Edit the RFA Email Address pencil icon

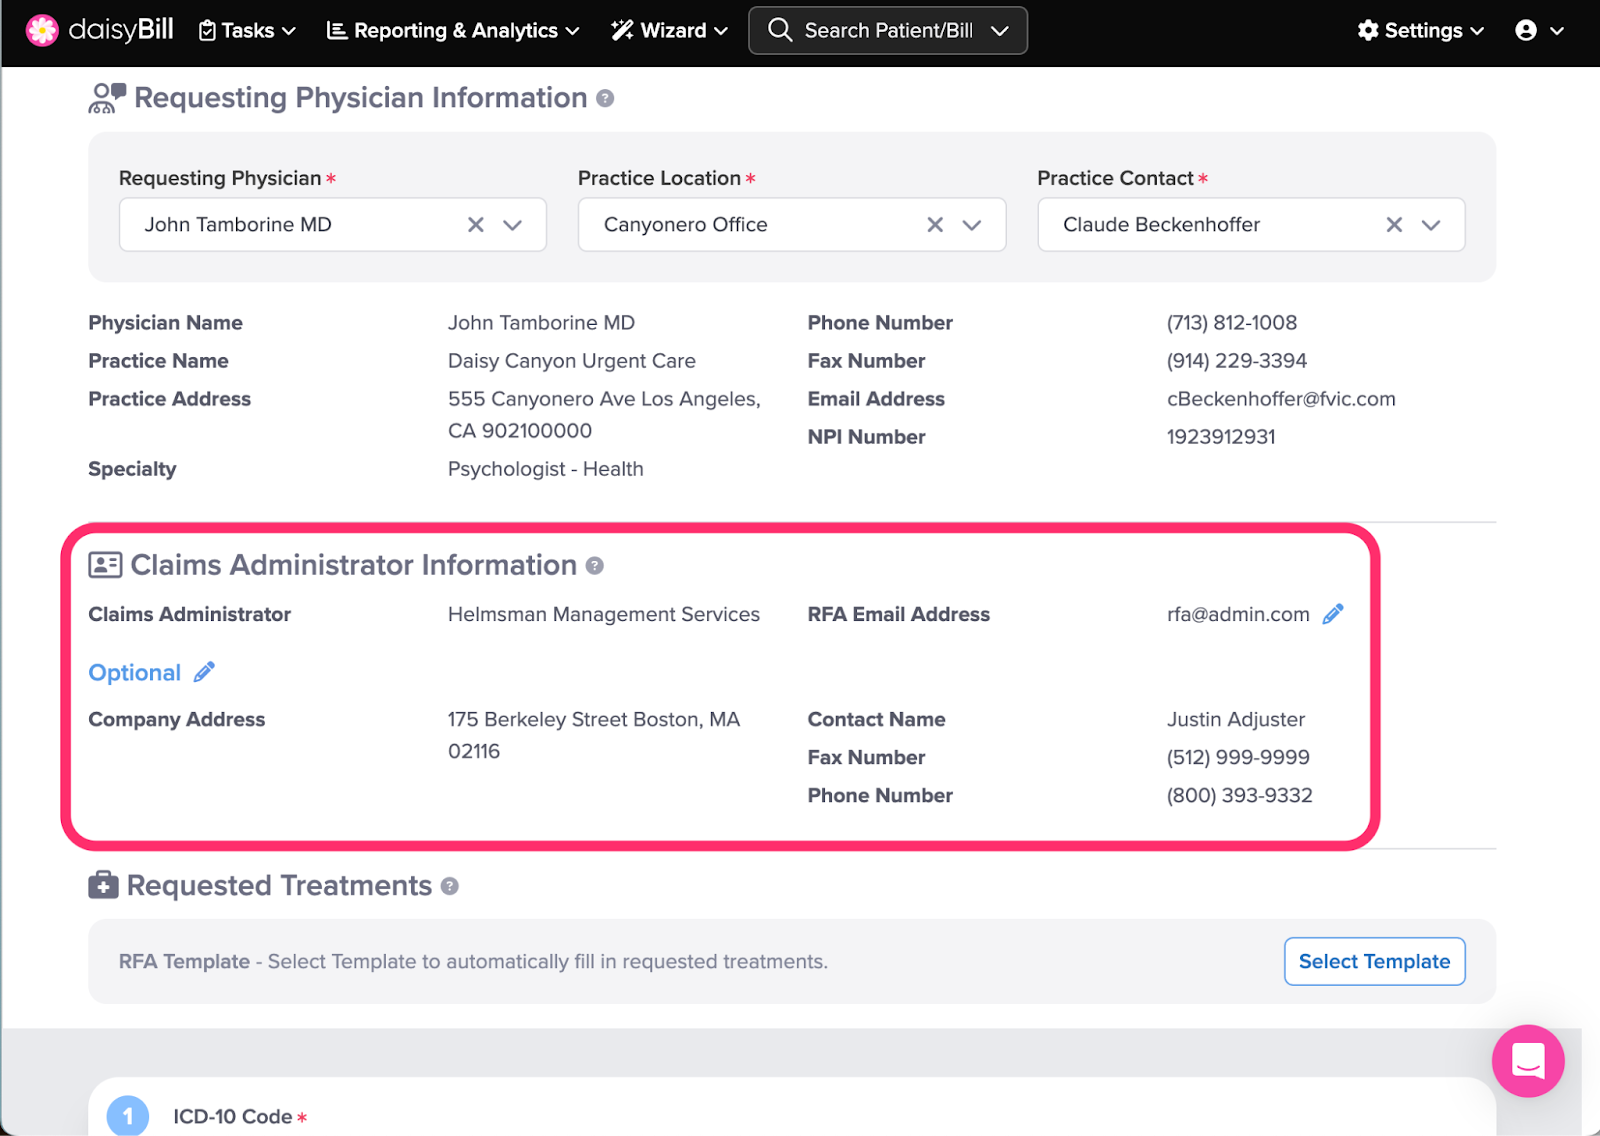pos(1333,614)
